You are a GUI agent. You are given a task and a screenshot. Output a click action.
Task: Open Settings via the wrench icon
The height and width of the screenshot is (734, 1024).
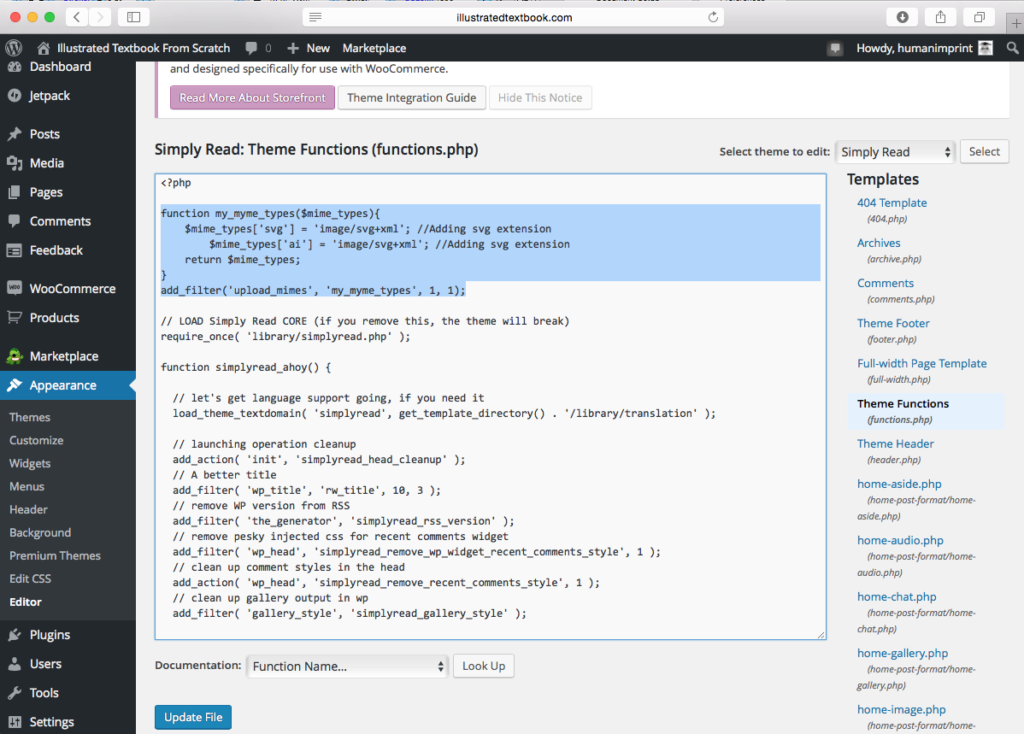[x=15, y=722]
